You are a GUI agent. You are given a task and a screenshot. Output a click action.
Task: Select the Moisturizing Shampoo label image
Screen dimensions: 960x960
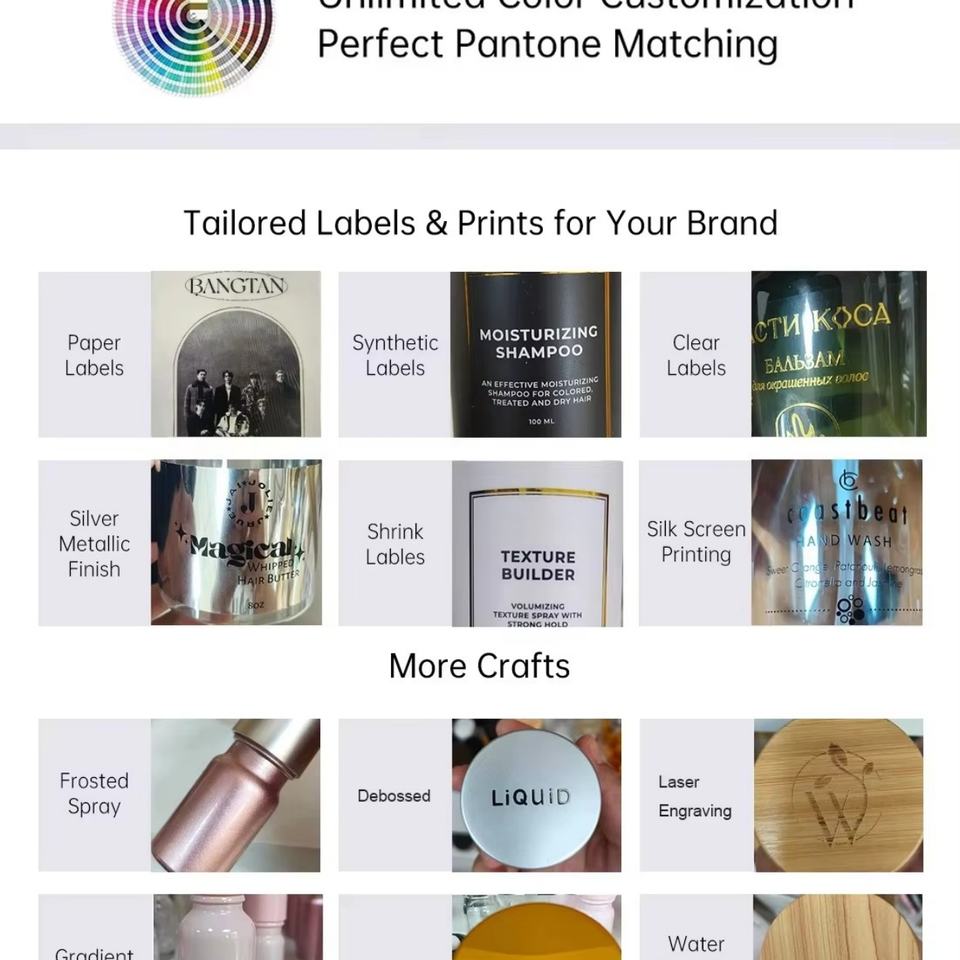536,354
